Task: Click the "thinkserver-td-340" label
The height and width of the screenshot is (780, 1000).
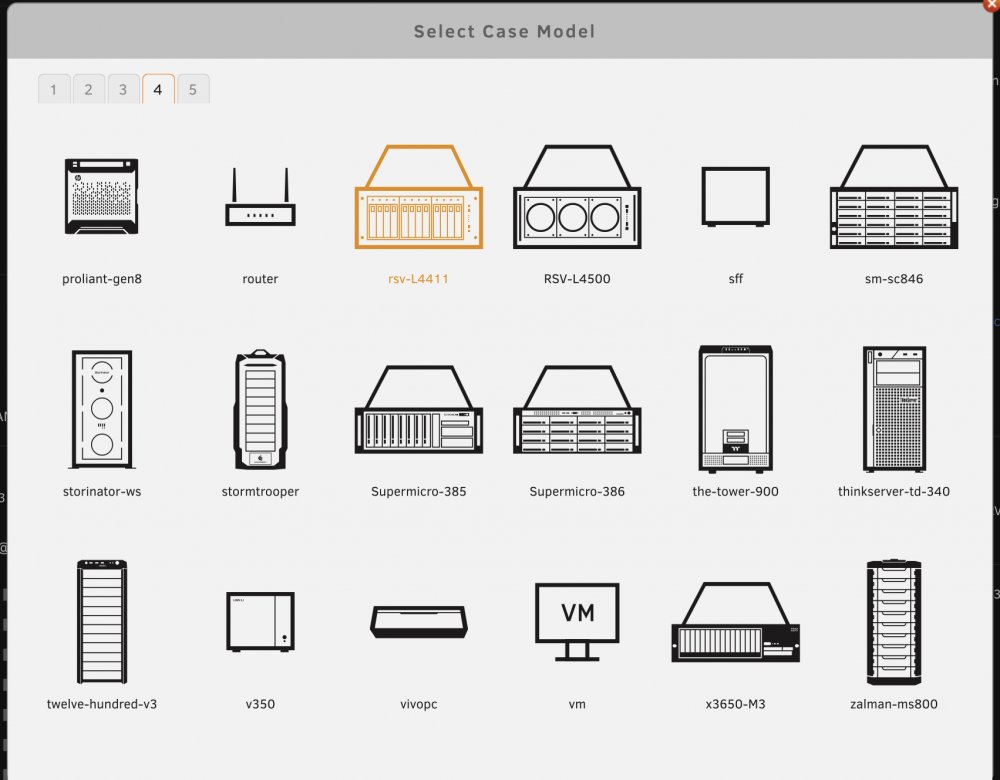Action: (893, 491)
